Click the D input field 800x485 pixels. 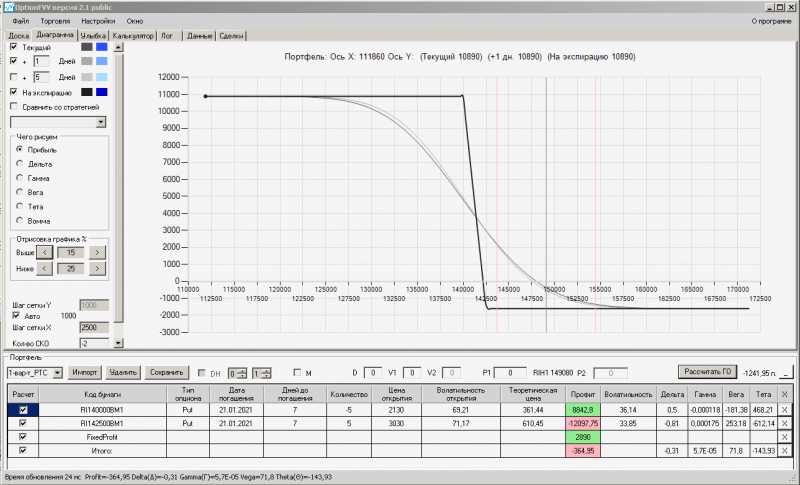[373, 373]
